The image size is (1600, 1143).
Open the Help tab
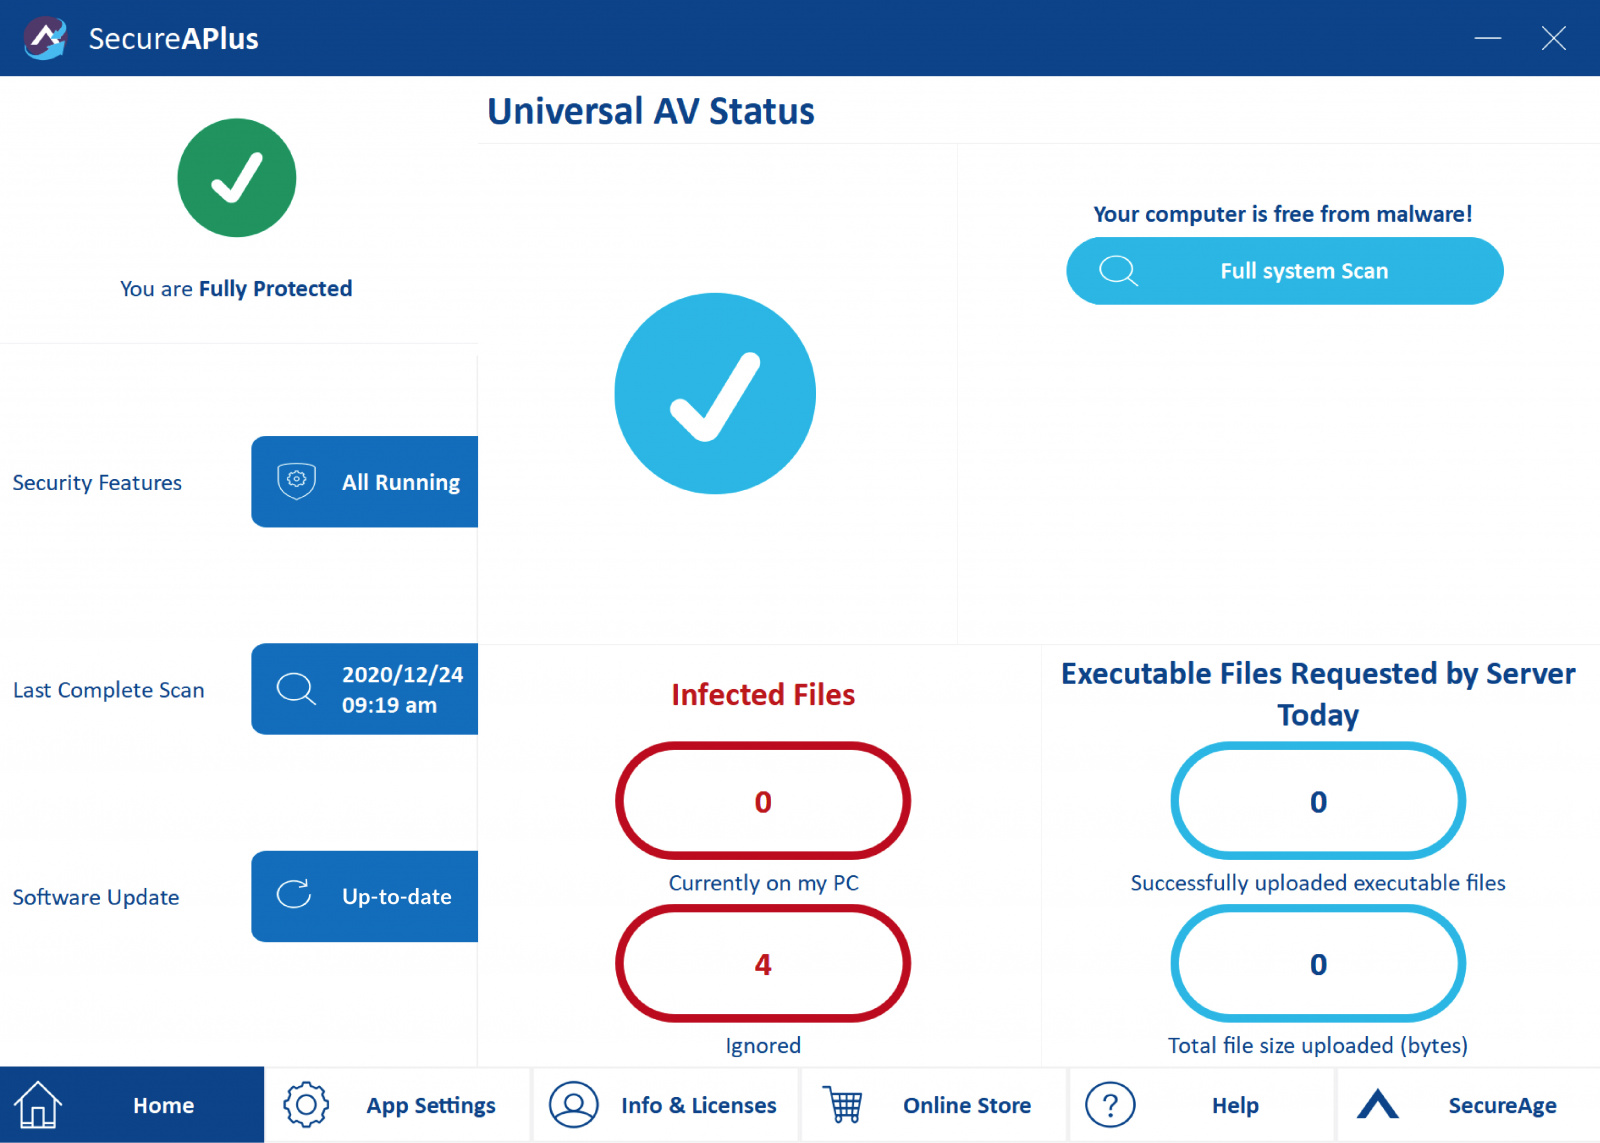click(1202, 1105)
